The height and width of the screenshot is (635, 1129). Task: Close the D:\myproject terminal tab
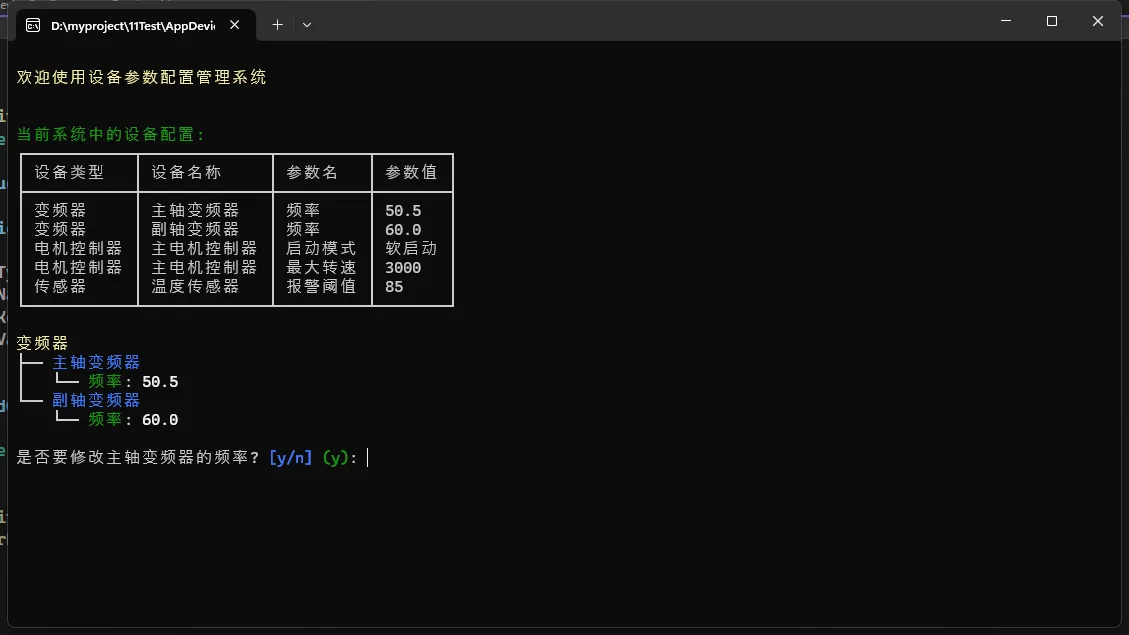pos(235,25)
